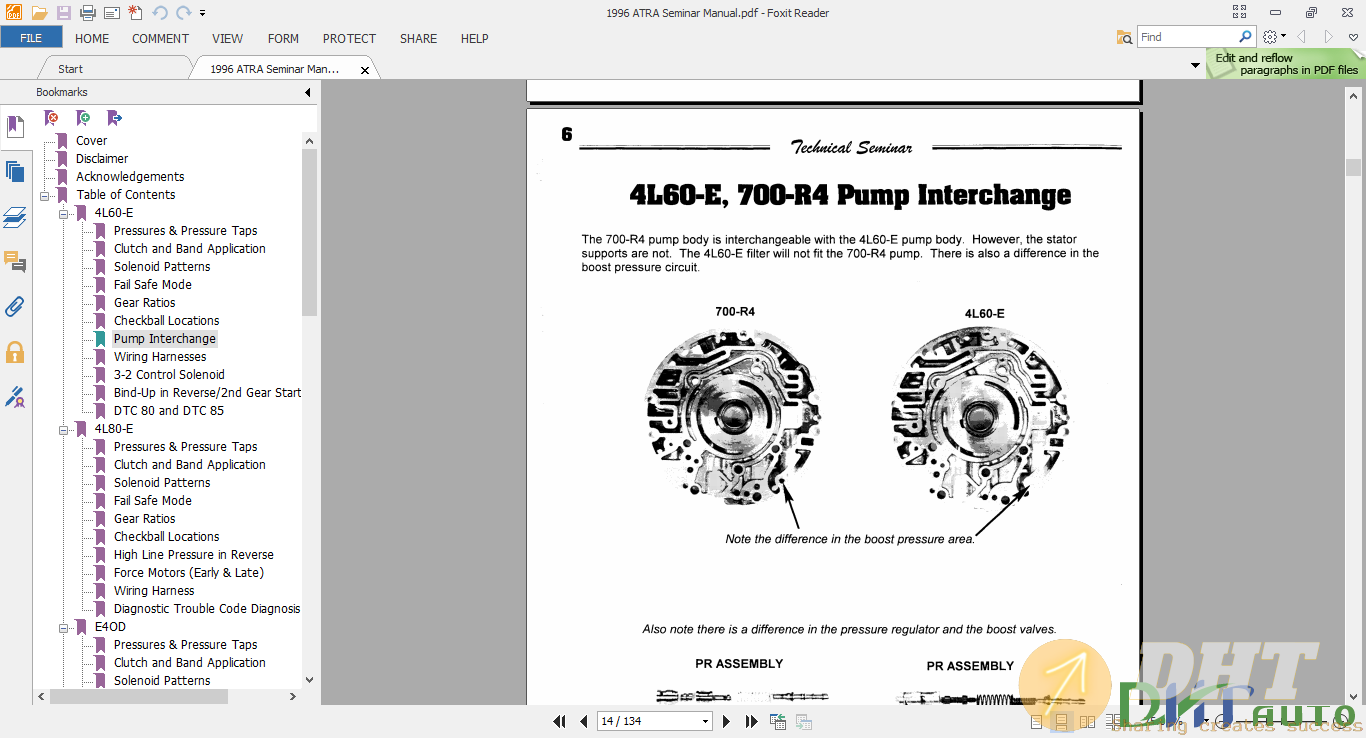Open the HELP ribbon tab
Image resolution: width=1366 pixels, height=738 pixels.
(474, 38)
